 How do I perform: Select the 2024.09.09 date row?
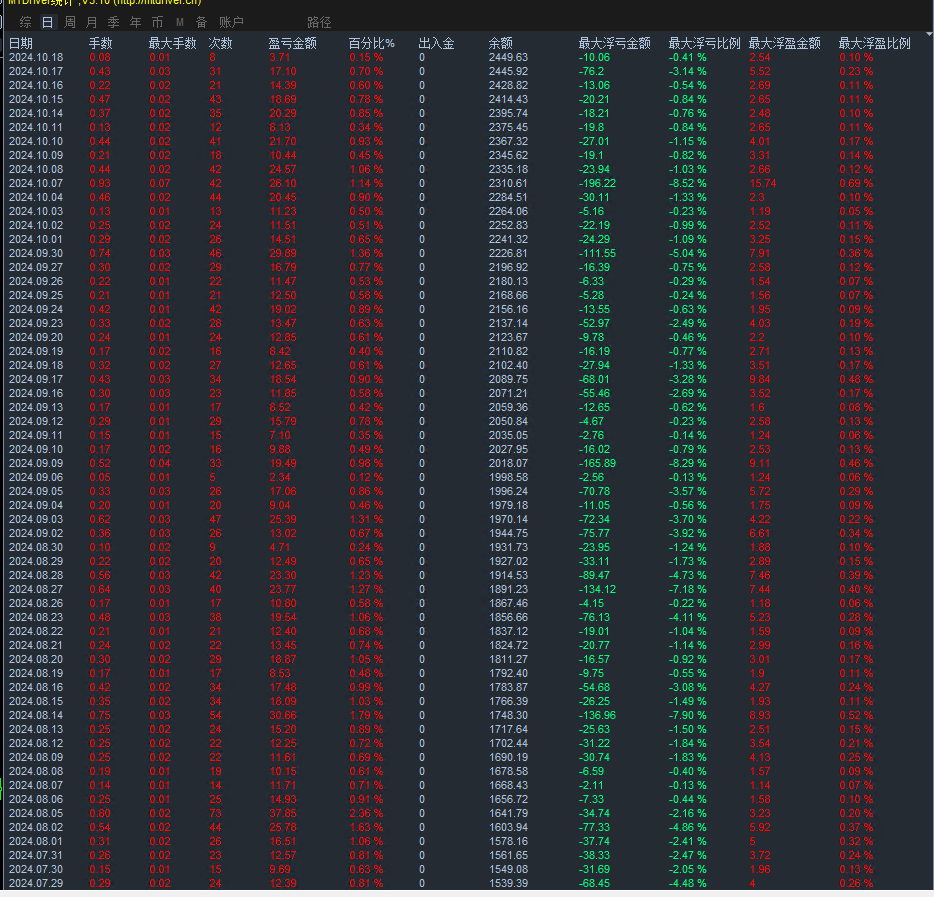tap(36, 463)
